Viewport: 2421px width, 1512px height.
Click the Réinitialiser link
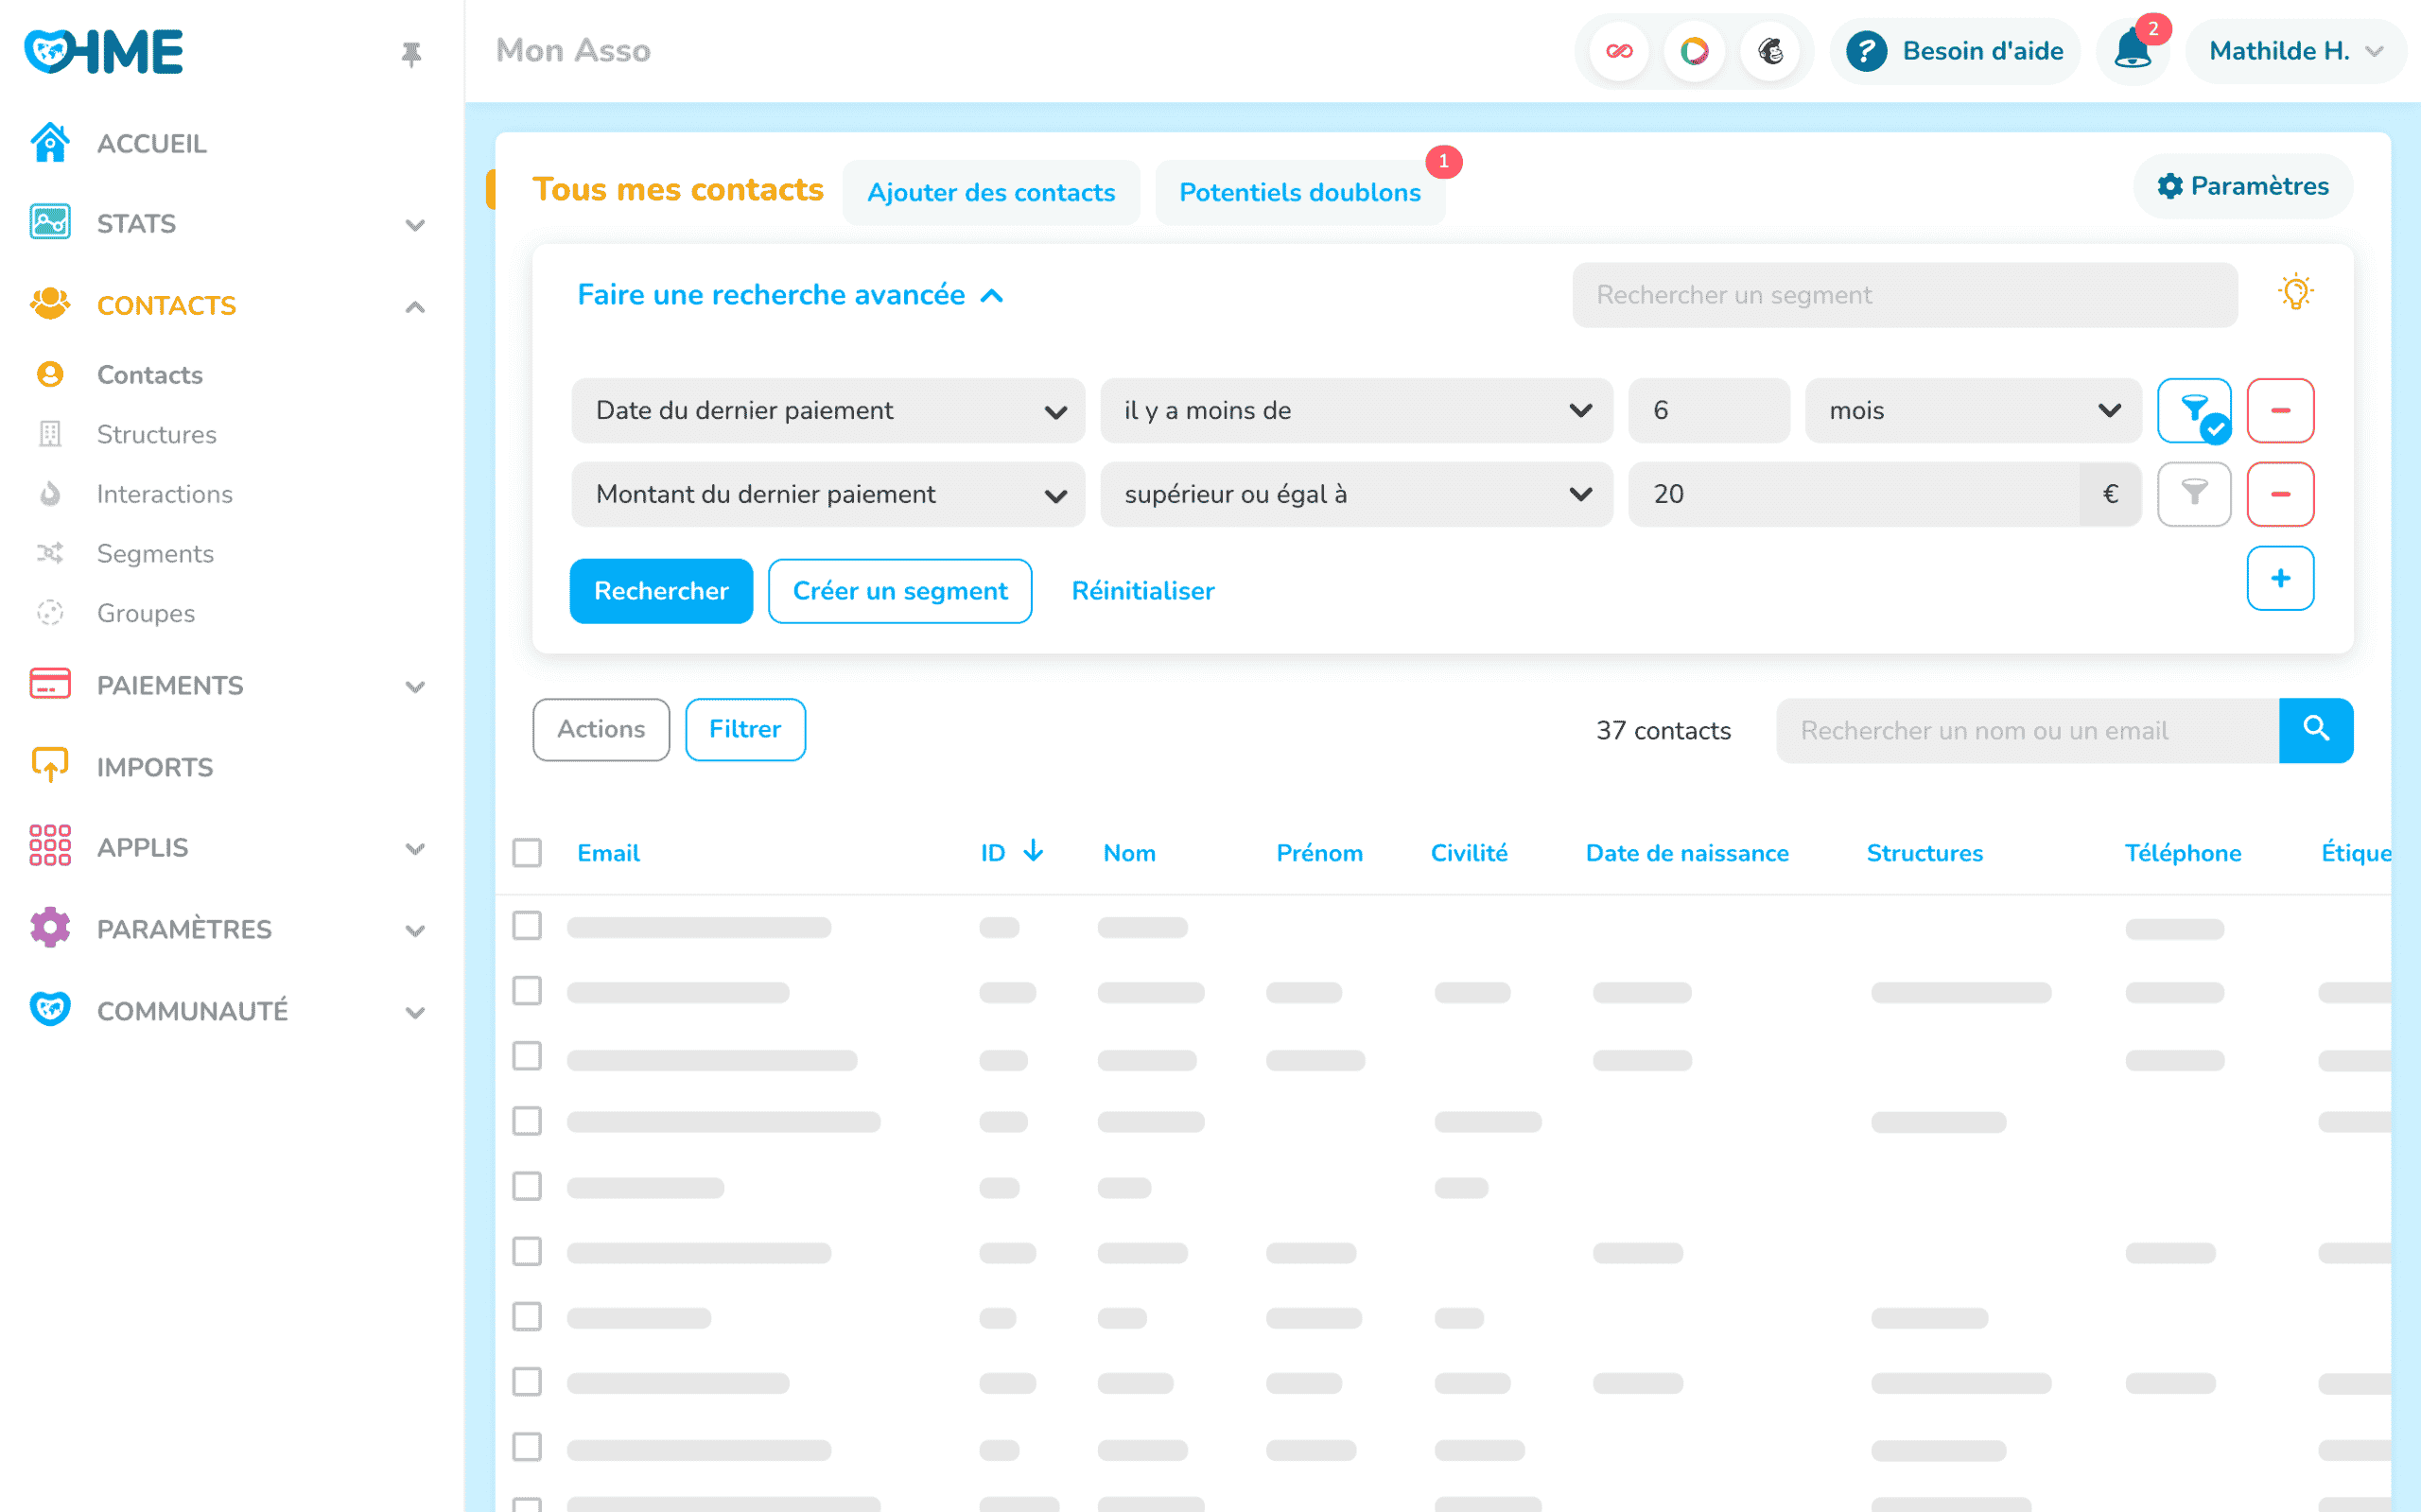pos(1142,591)
